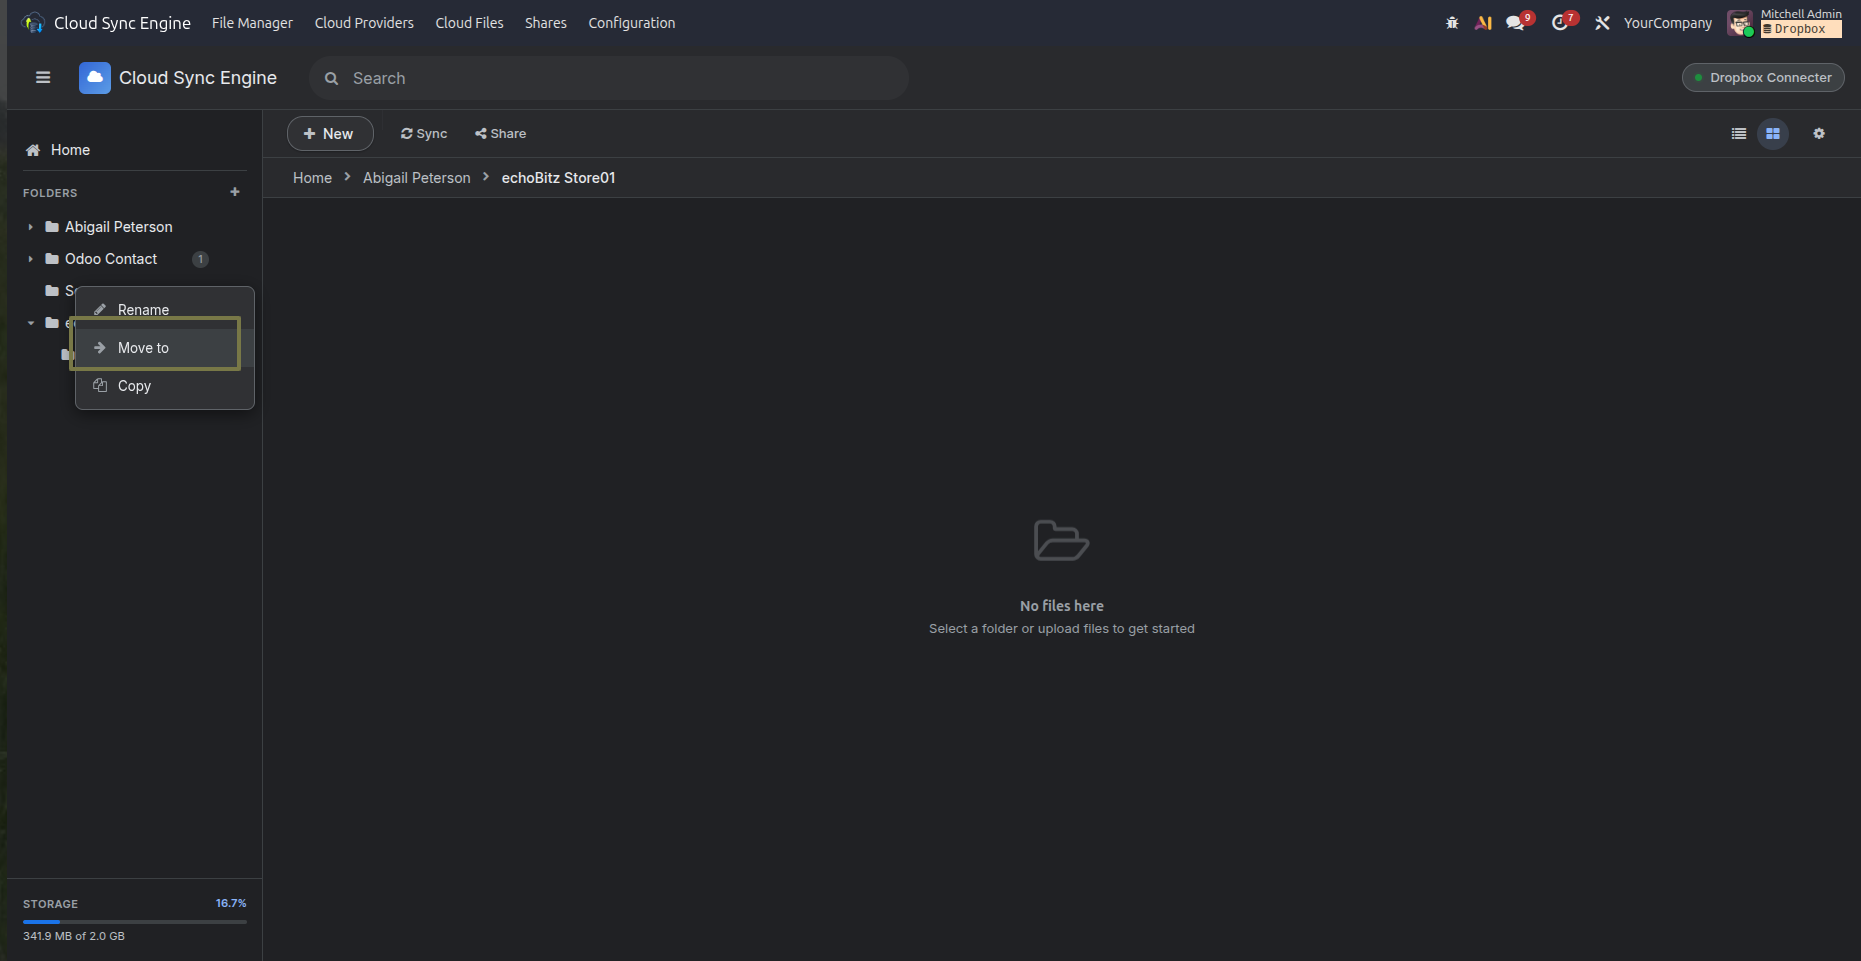Click Mitchell Admin avatar
The image size is (1861, 961).
pos(1740,23)
